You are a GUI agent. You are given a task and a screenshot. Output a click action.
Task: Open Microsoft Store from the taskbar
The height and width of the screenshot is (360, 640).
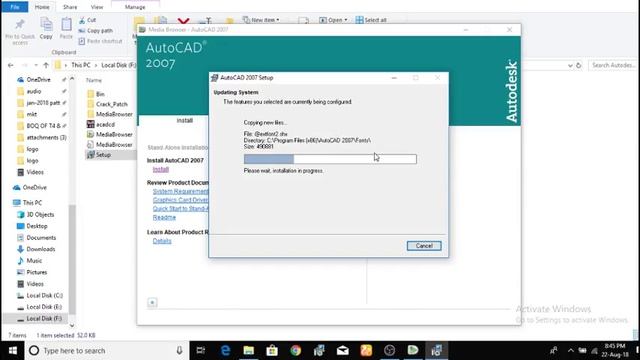[x=272, y=351]
